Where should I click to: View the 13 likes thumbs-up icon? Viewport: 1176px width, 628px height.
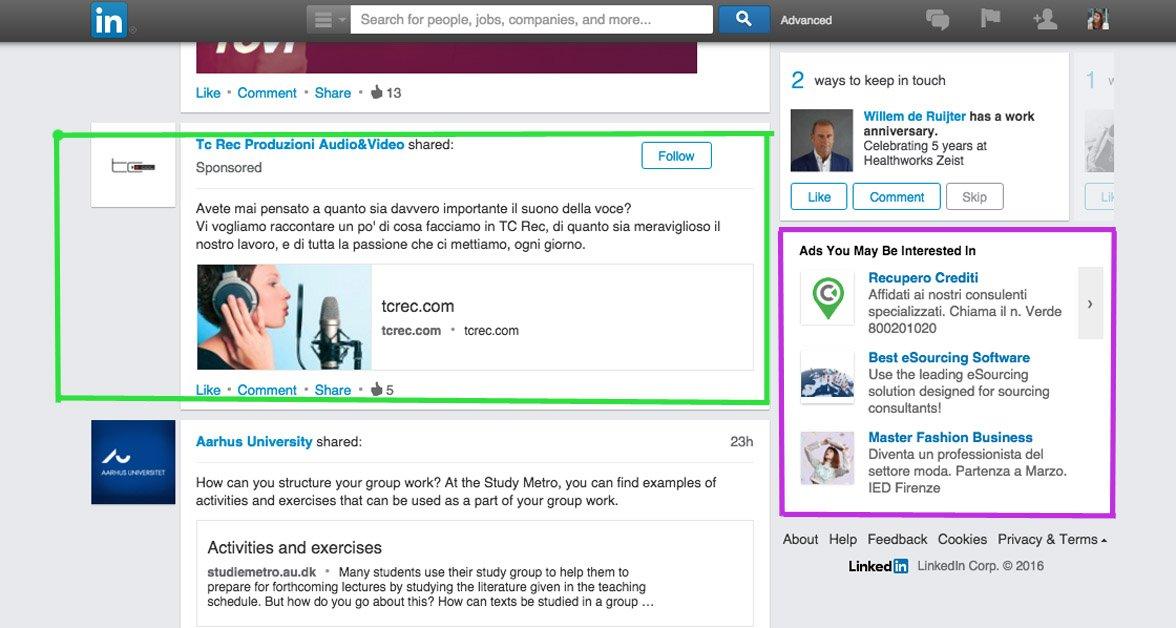[376, 92]
